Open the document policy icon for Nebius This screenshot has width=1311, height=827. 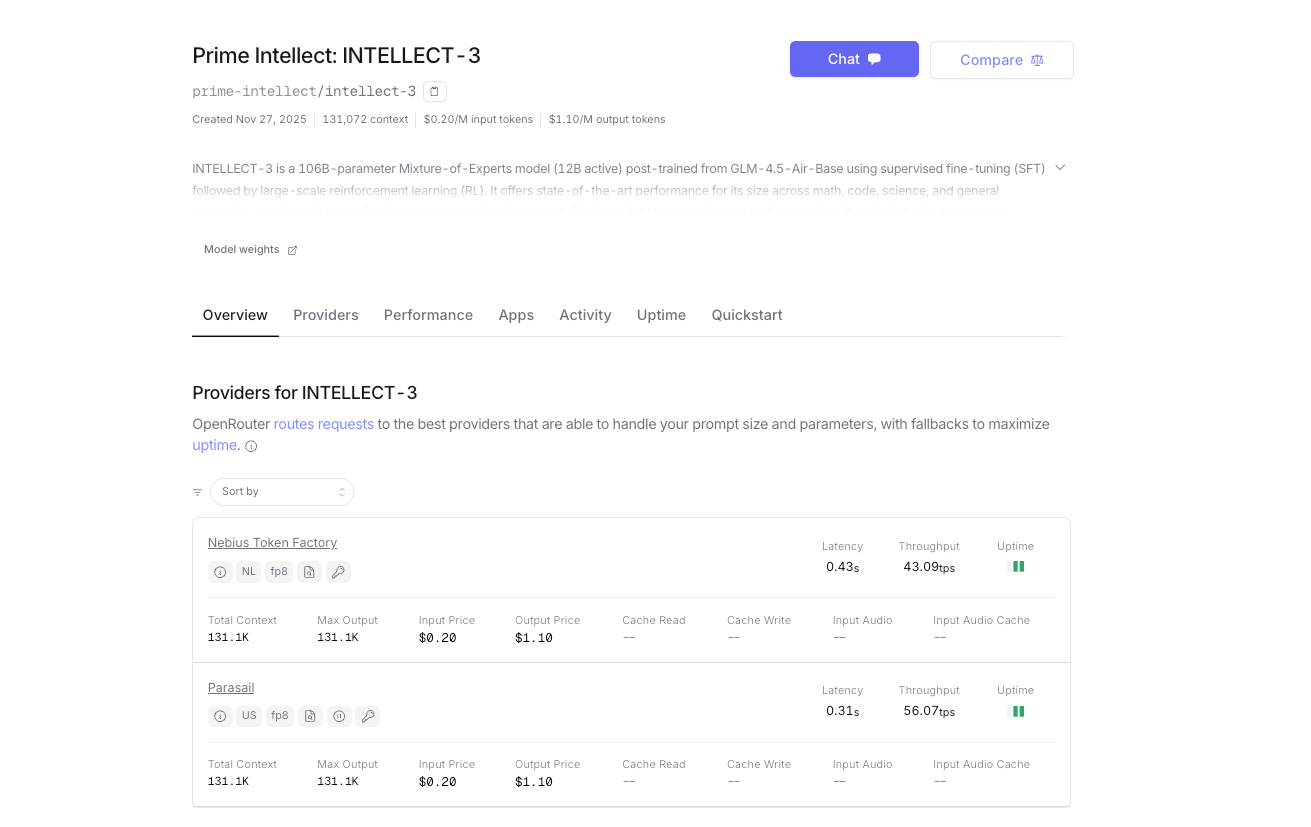(x=309, y=572)
